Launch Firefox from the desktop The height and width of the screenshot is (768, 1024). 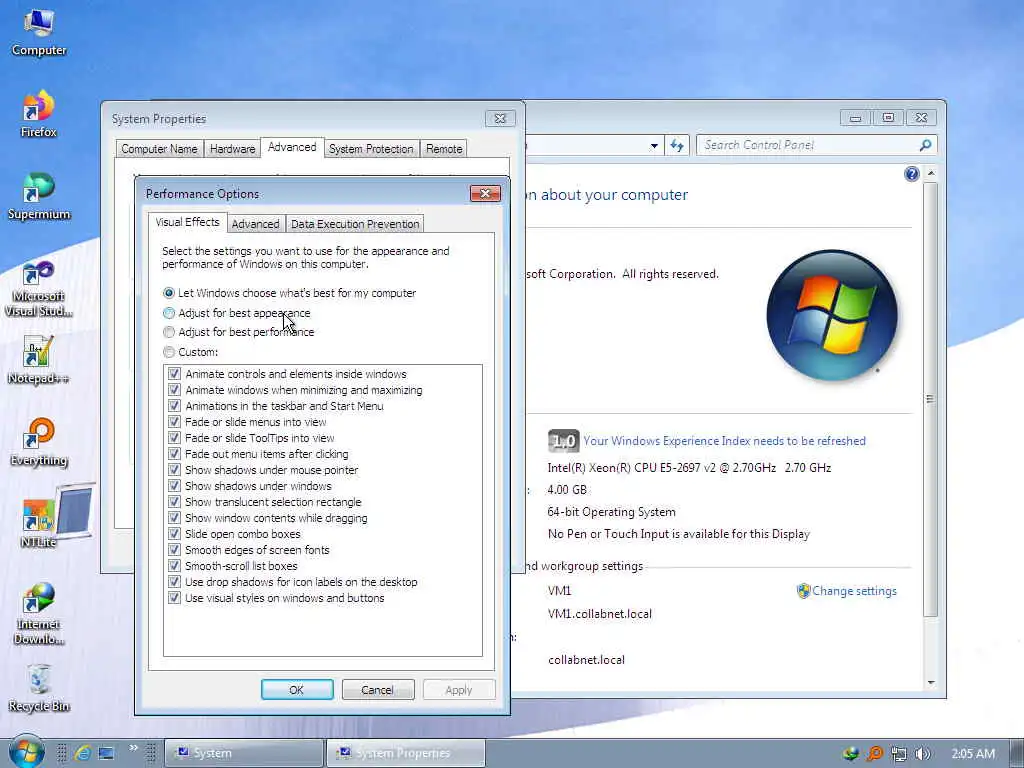(x=39, y=114)
